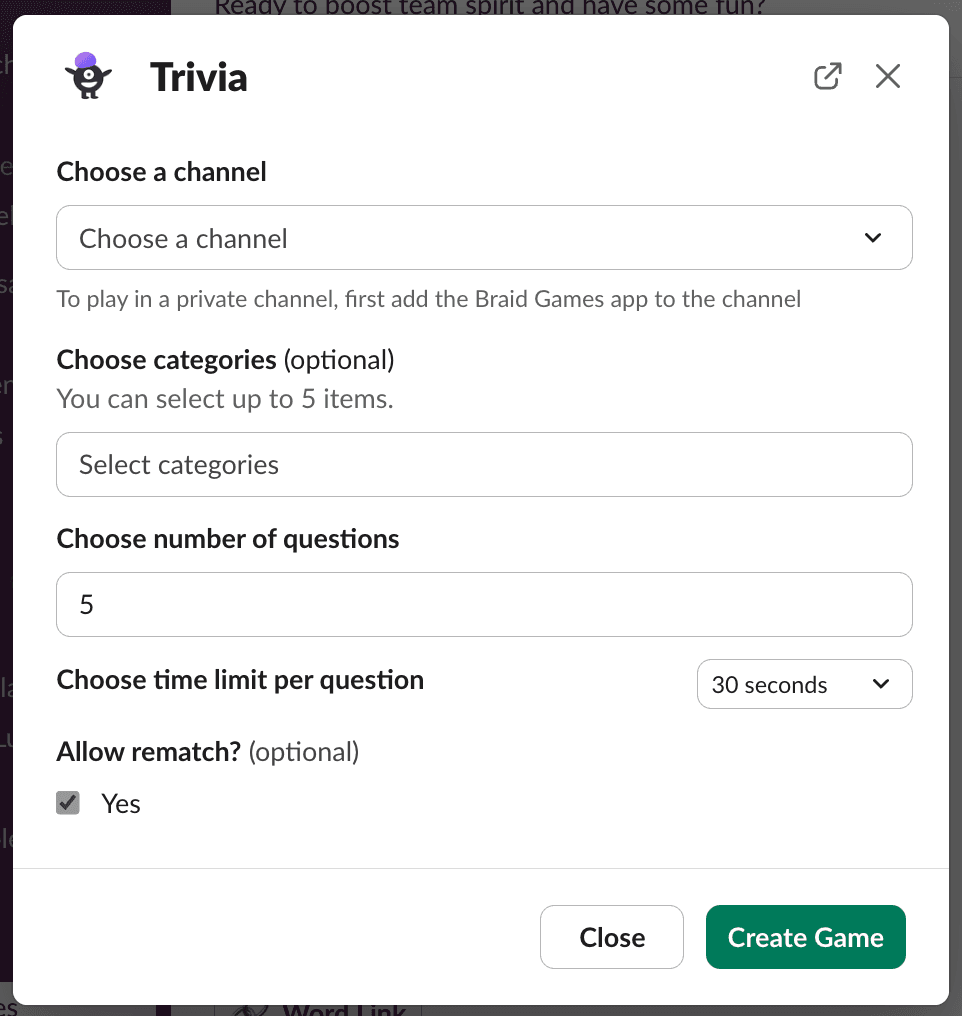Screen dimensions: 962x1016
Task: Click the chevron arrow in channel selector
Action: point(873,238)
